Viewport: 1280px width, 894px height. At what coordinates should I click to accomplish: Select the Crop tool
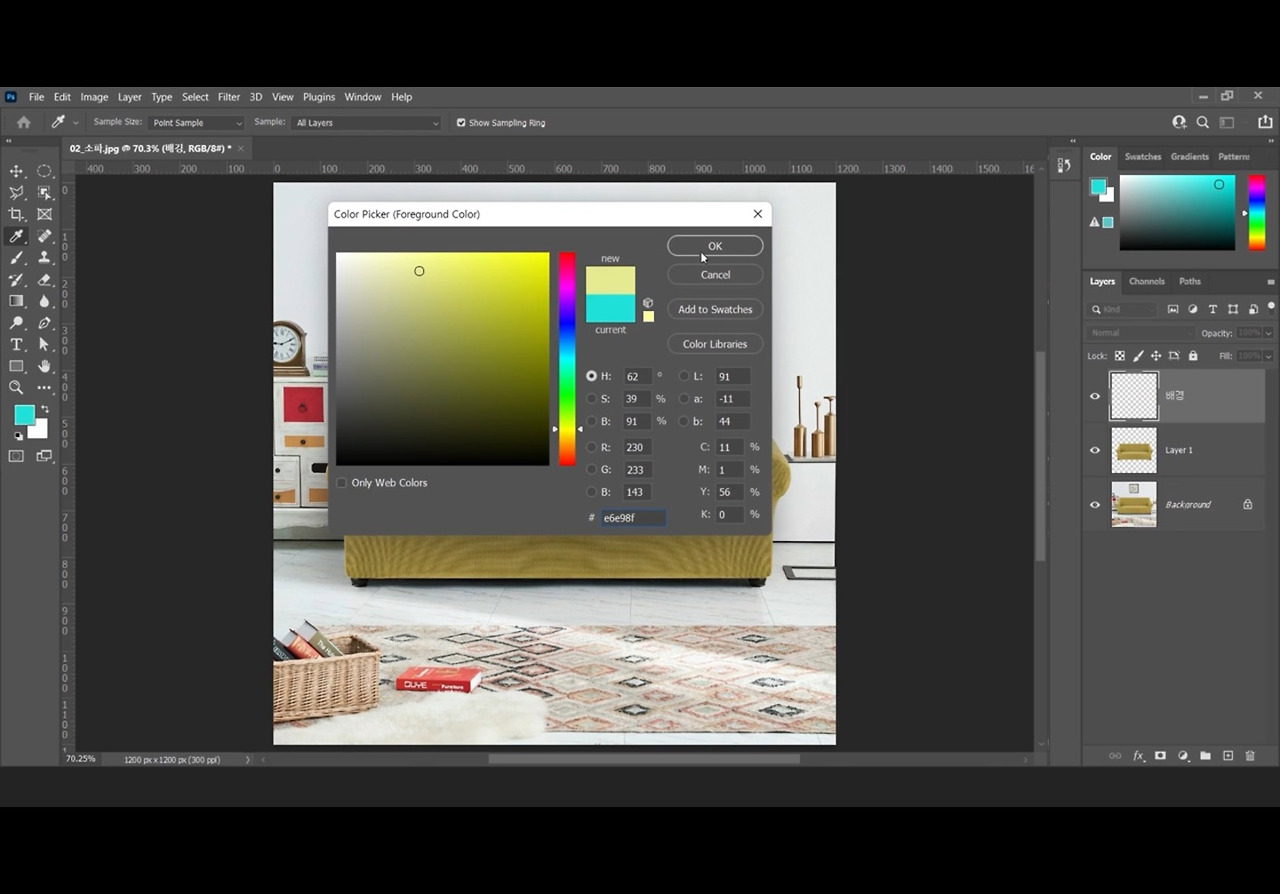click(x=16, y=214)
